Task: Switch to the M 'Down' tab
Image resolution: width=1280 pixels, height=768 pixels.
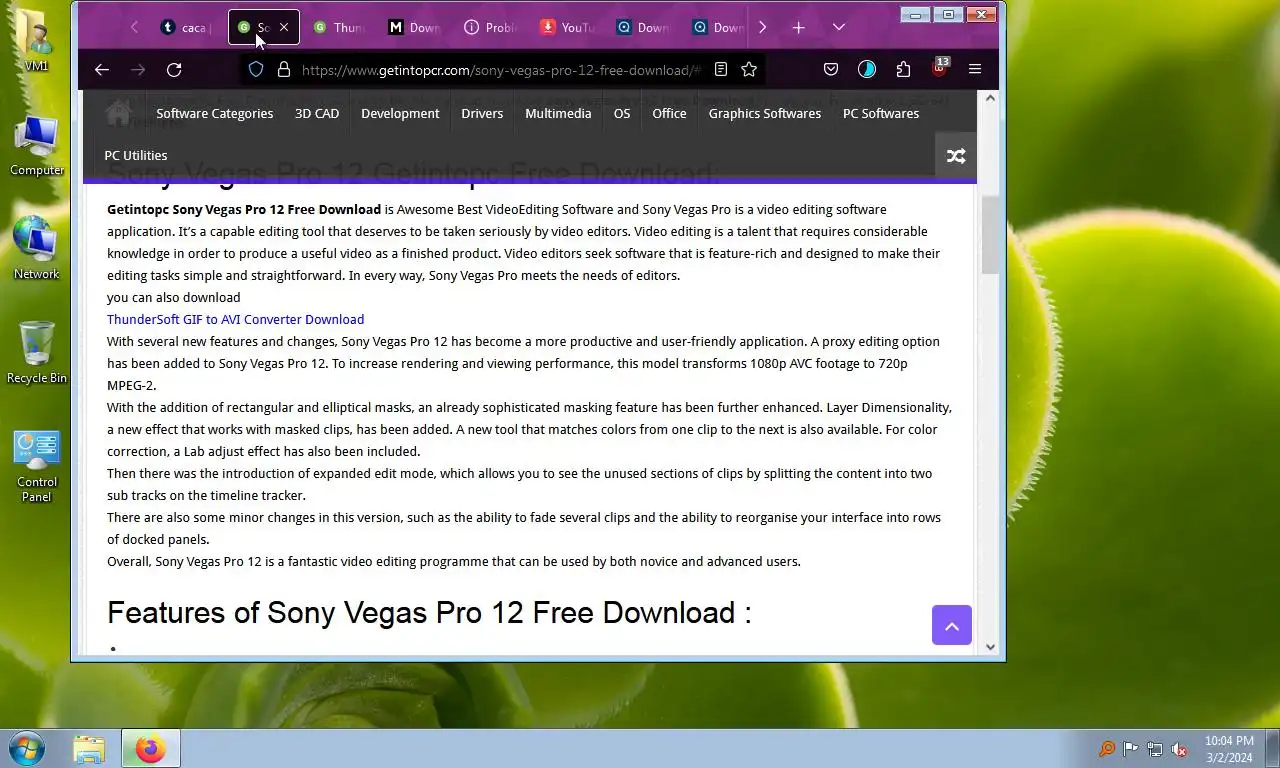Action: point(415,27)
